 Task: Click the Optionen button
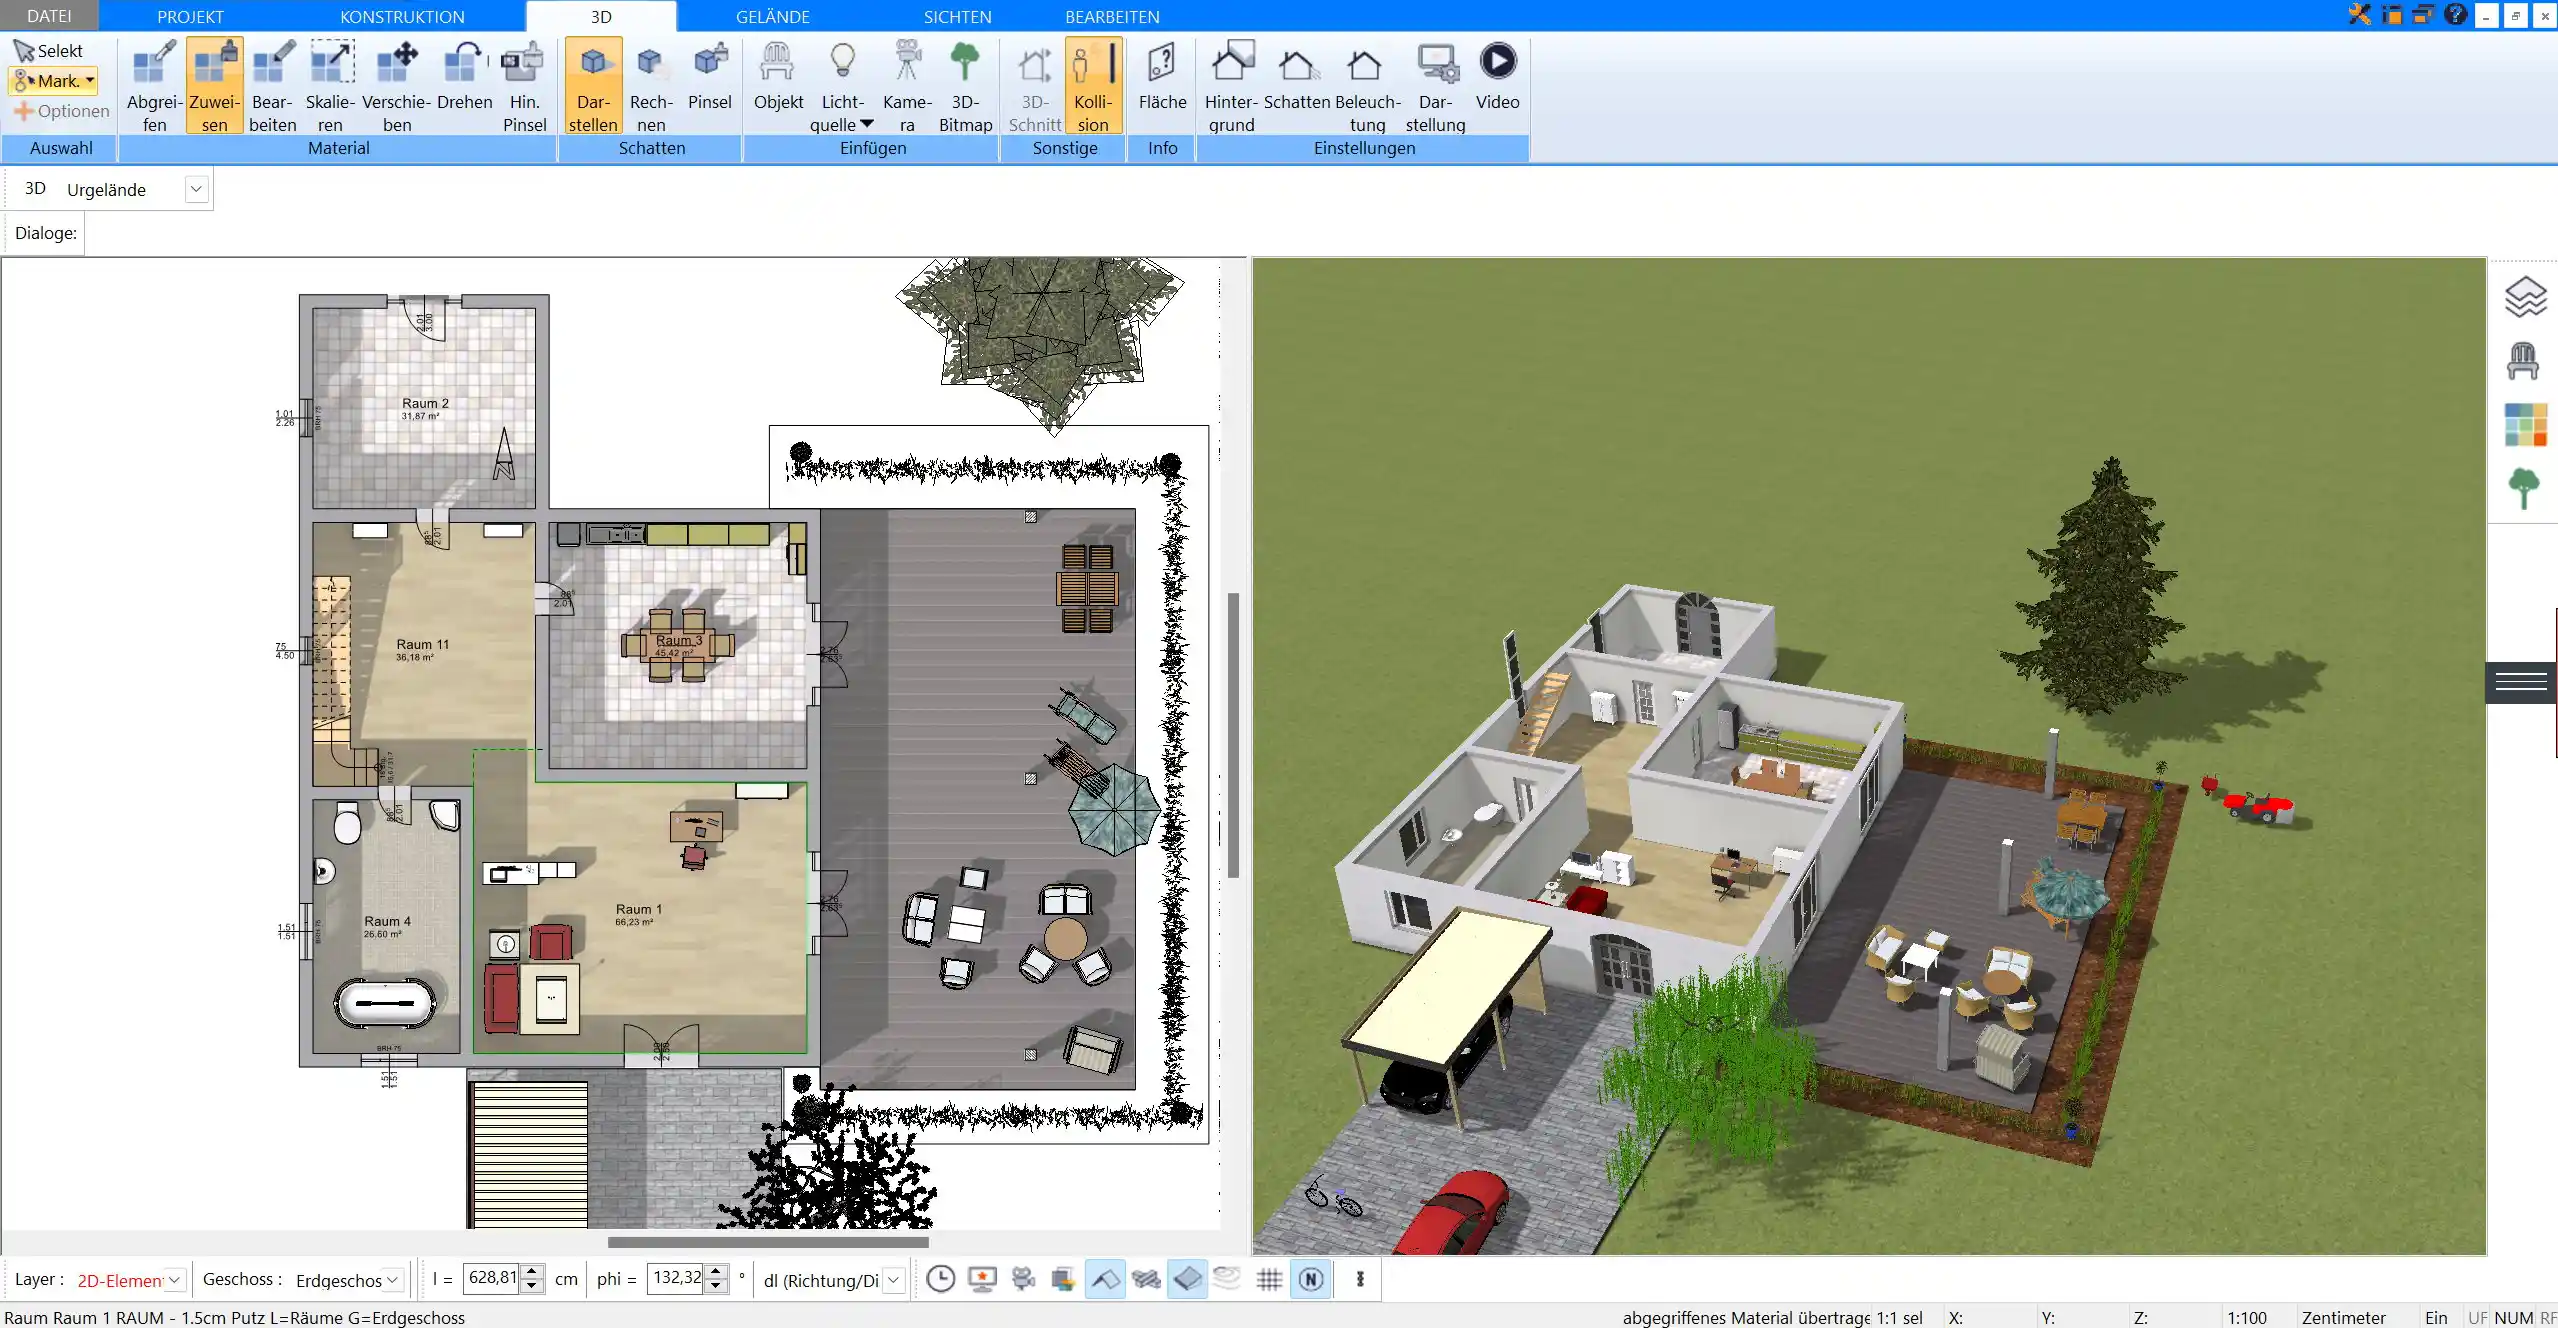click(x=61, y=111)
